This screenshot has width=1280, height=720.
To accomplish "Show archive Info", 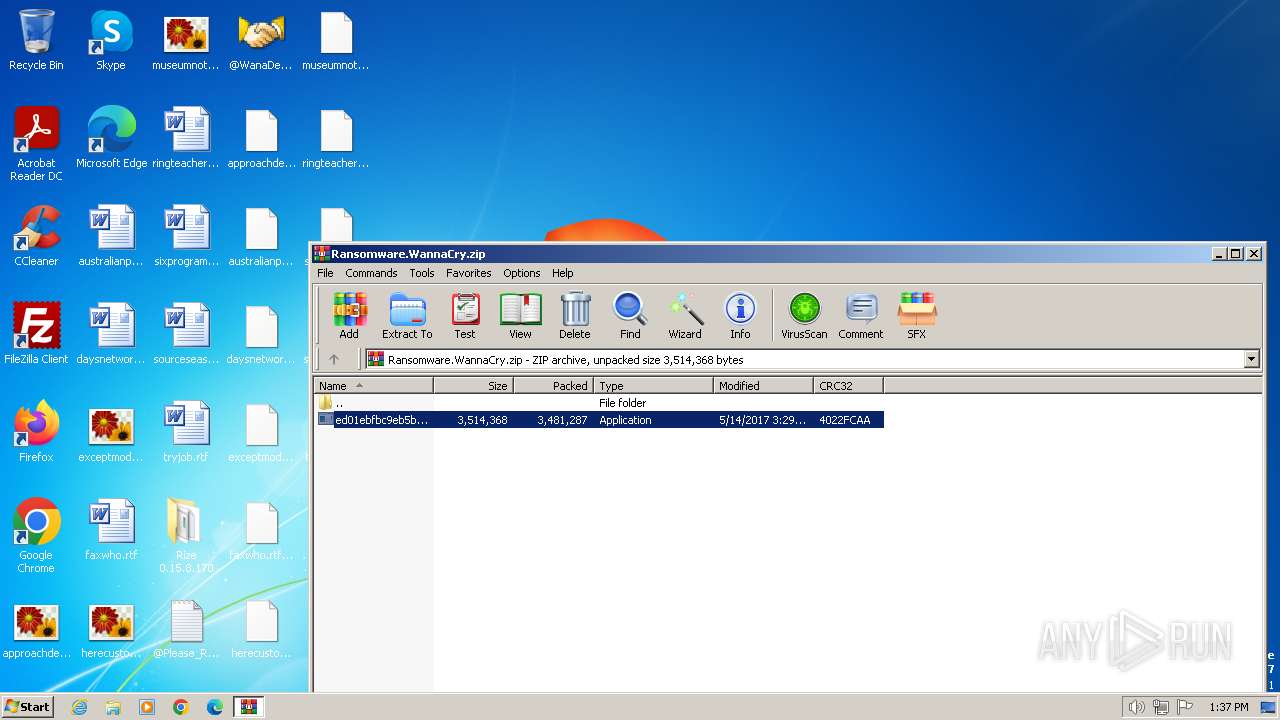I will 740,316.
